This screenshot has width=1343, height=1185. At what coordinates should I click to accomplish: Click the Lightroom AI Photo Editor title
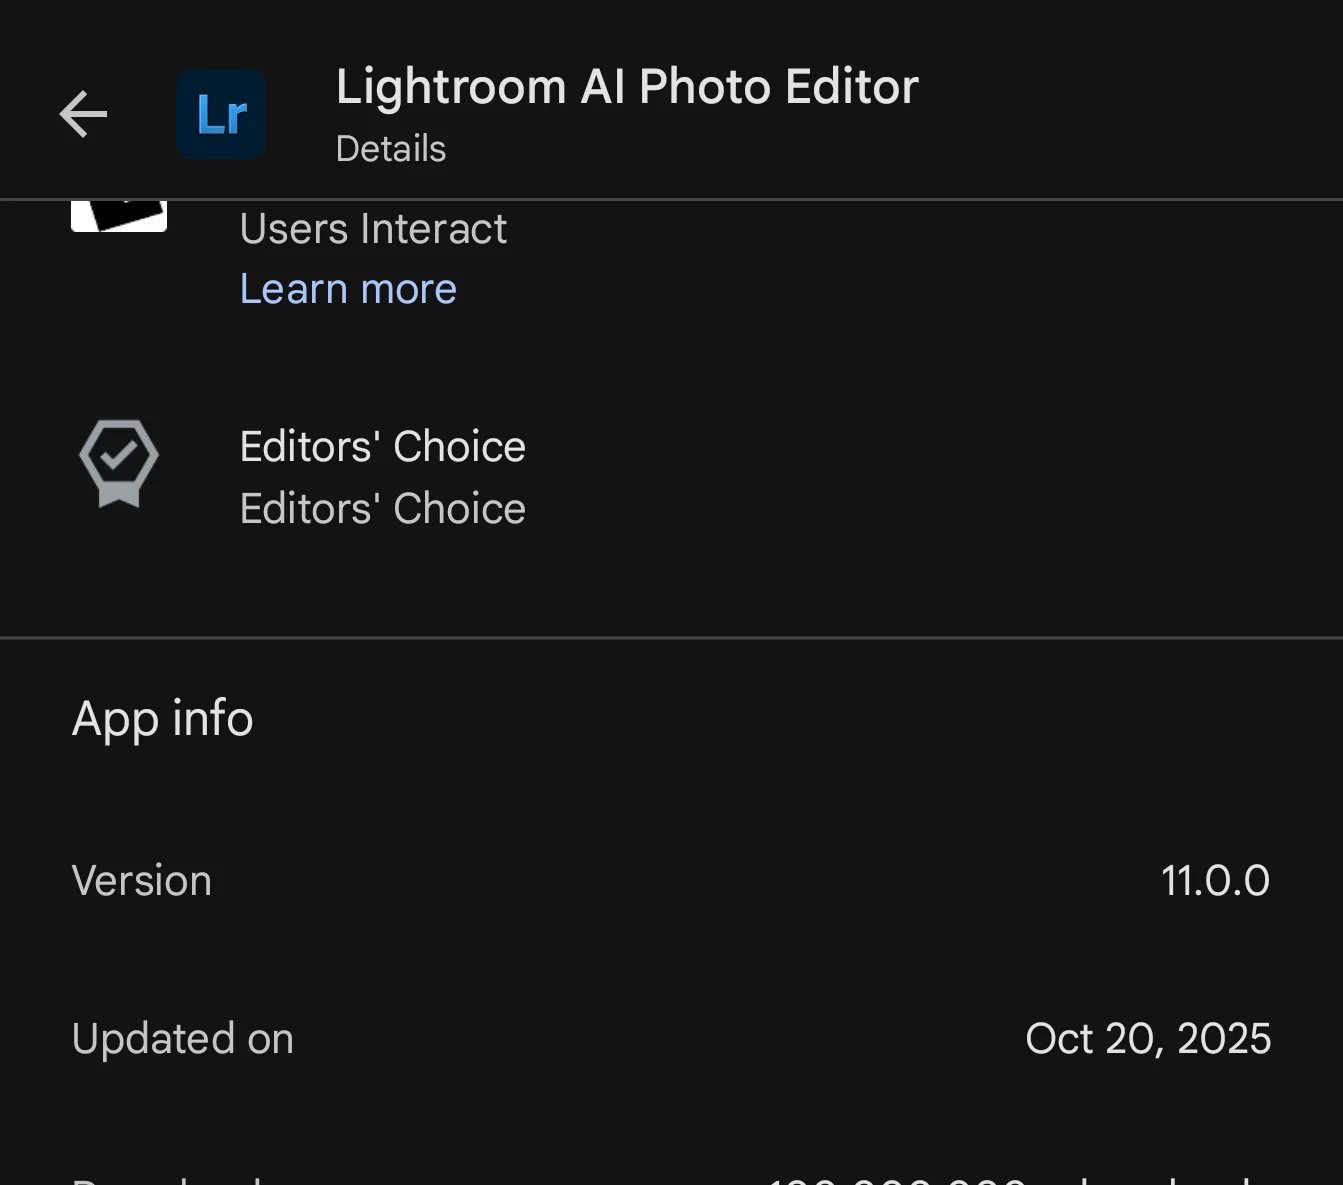[x=627, y=87]
